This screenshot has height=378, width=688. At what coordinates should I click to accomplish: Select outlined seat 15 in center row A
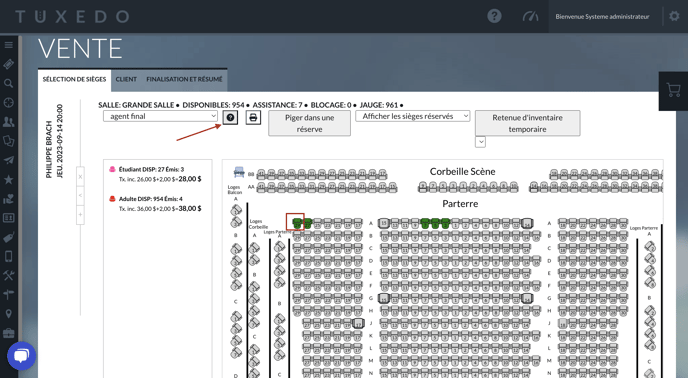(x=384, y=223)
